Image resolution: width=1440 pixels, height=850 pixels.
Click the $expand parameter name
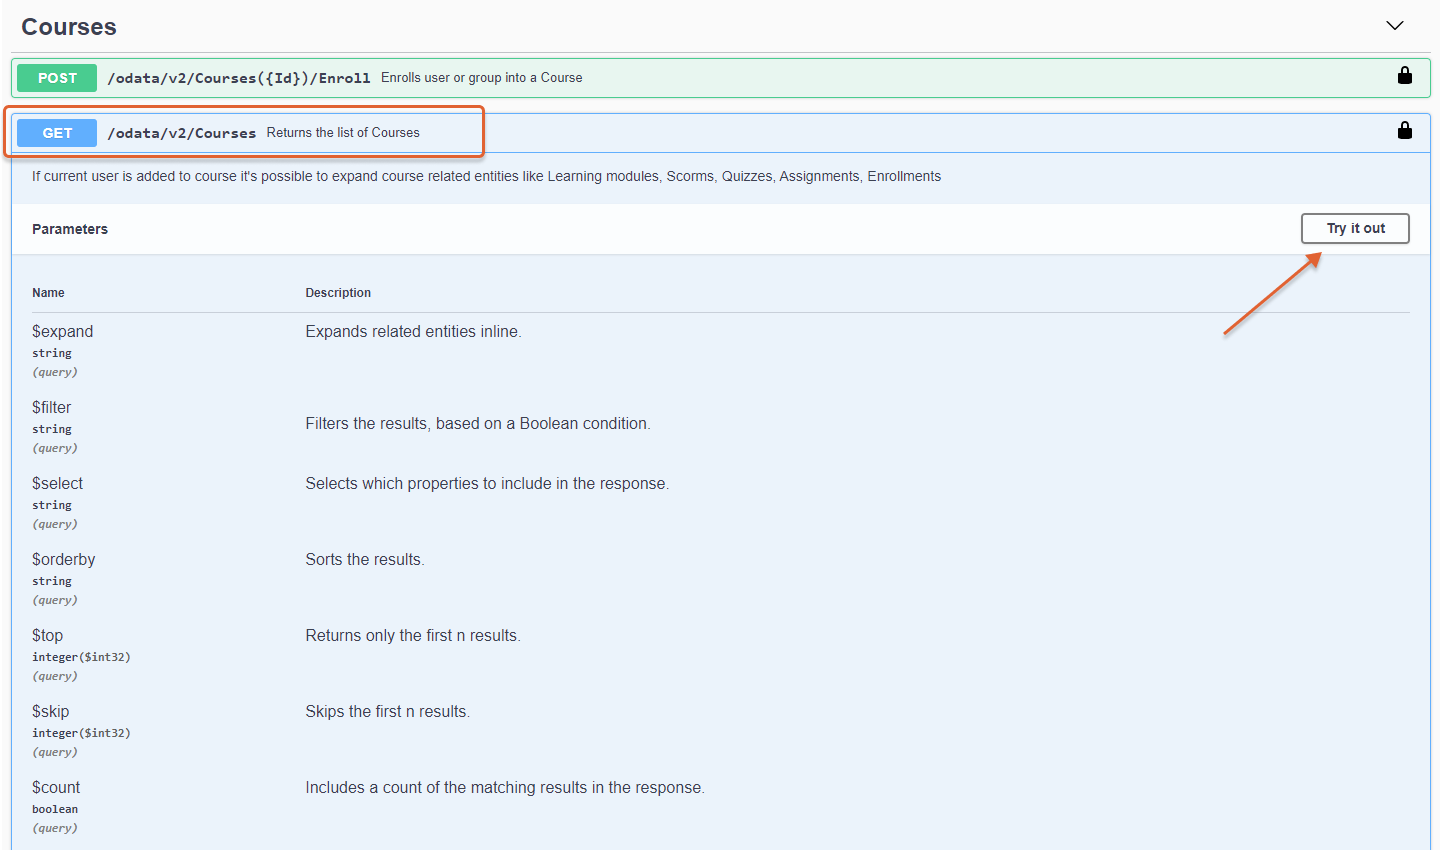62,332
